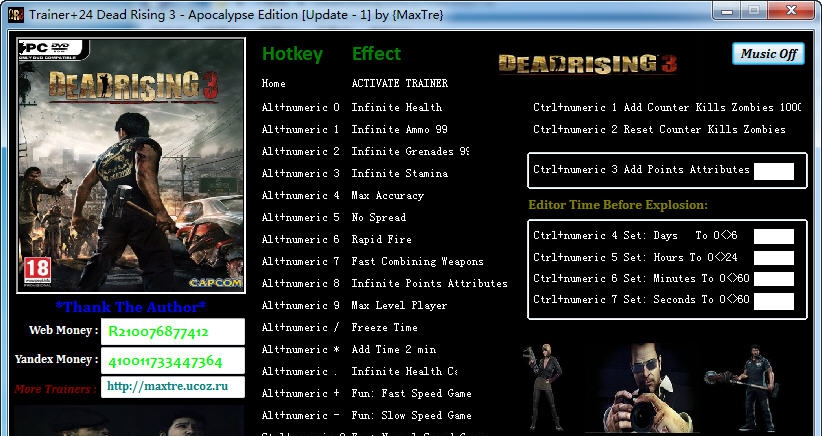Click the Dead Rising 3 logo banner

point(588,63)
